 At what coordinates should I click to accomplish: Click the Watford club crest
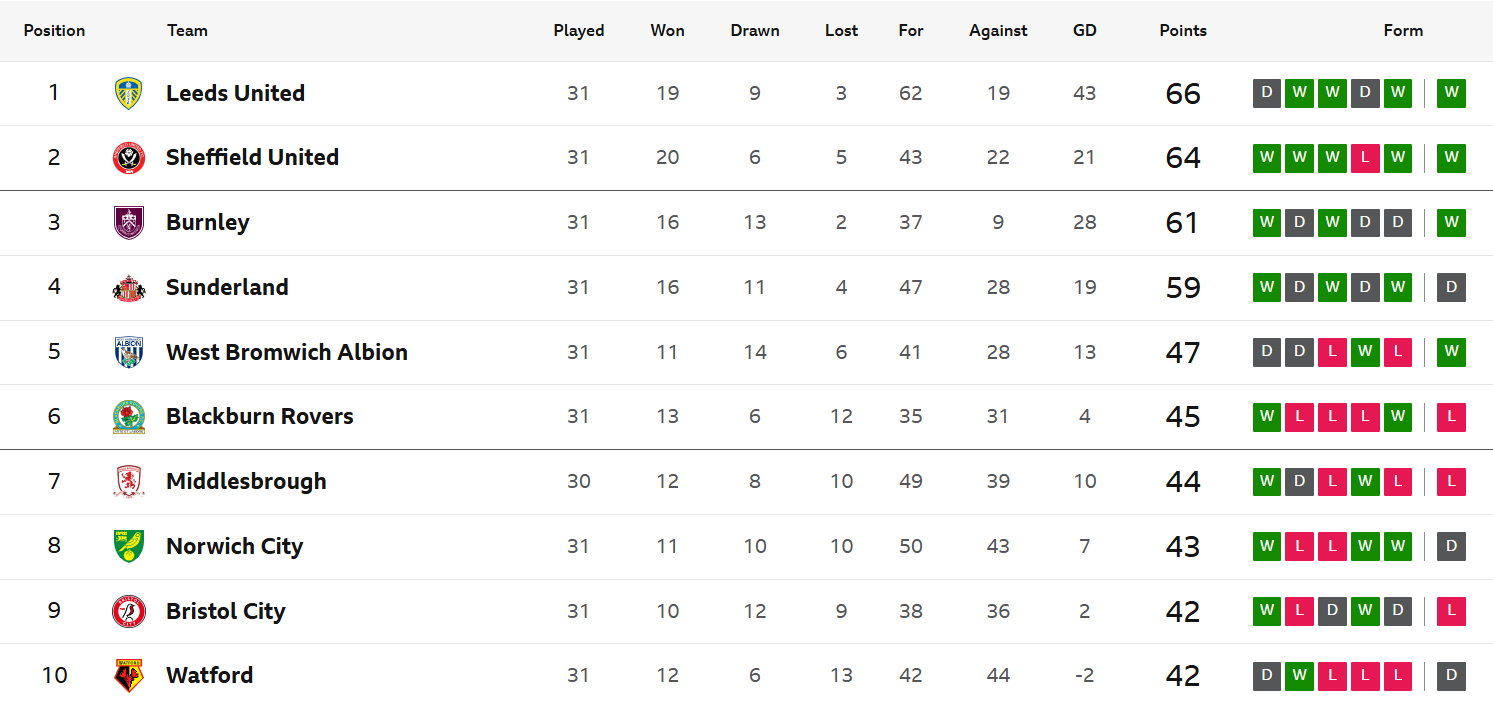[128, 675]
